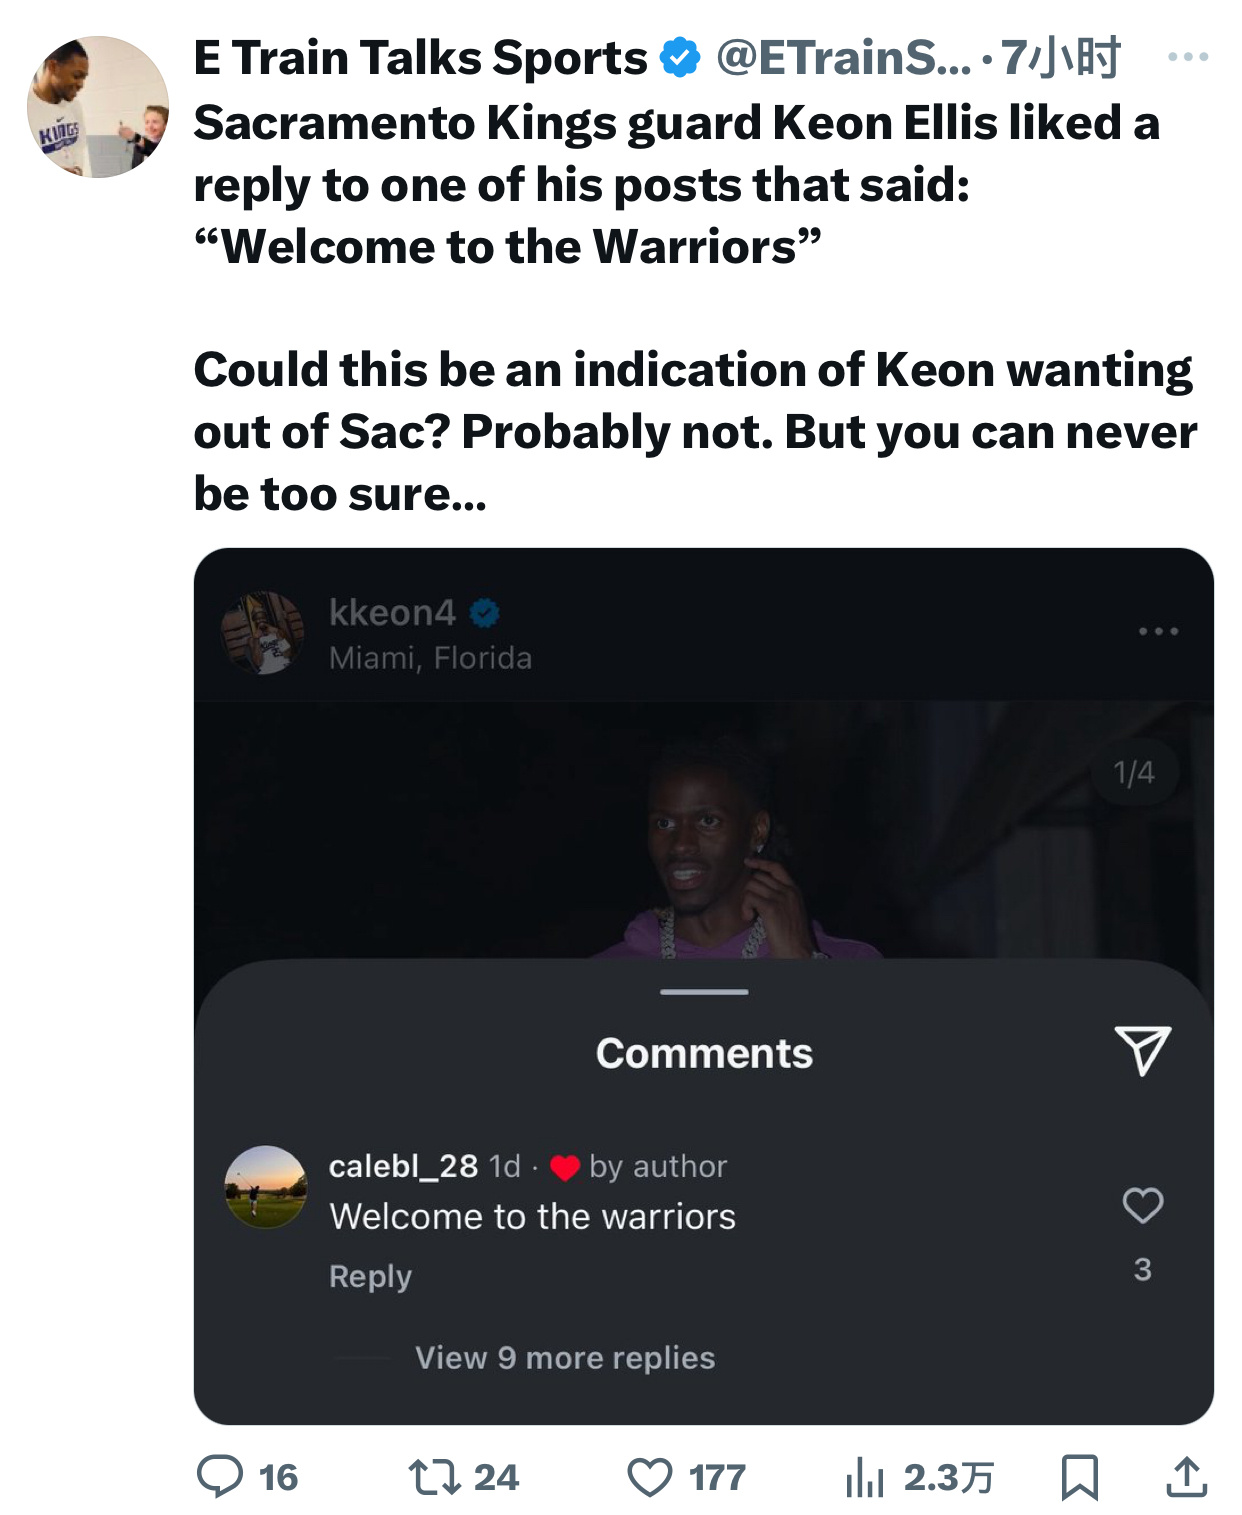The width and height of the screenshot is (1242, 1515).
Task: Tap the 1/4 image counter badge
Action: point(1134,772)
